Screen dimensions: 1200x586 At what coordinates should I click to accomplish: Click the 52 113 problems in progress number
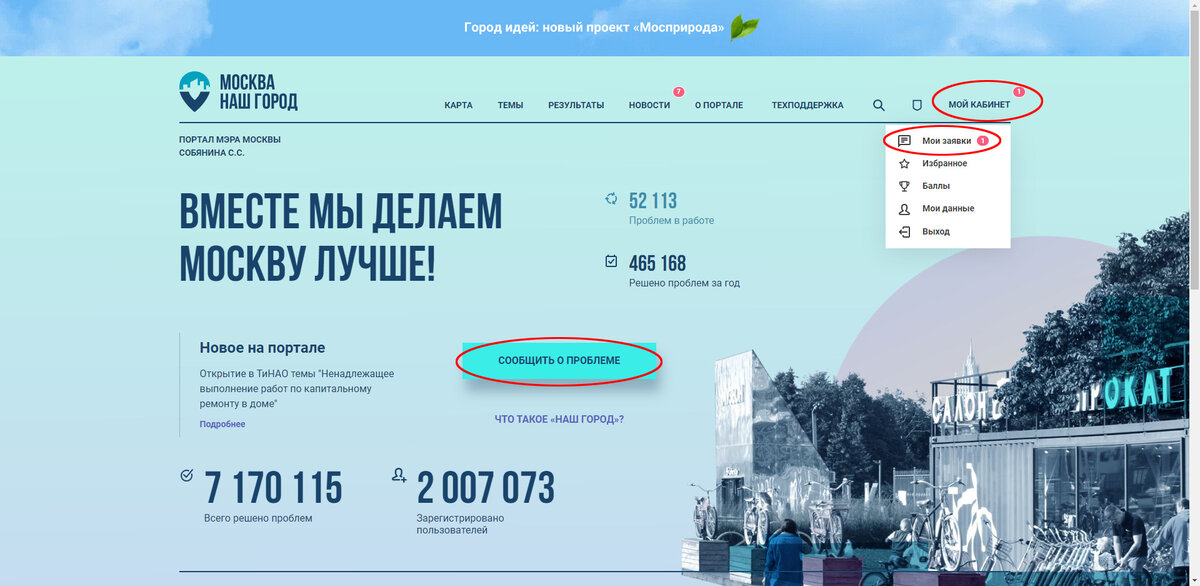653,200
